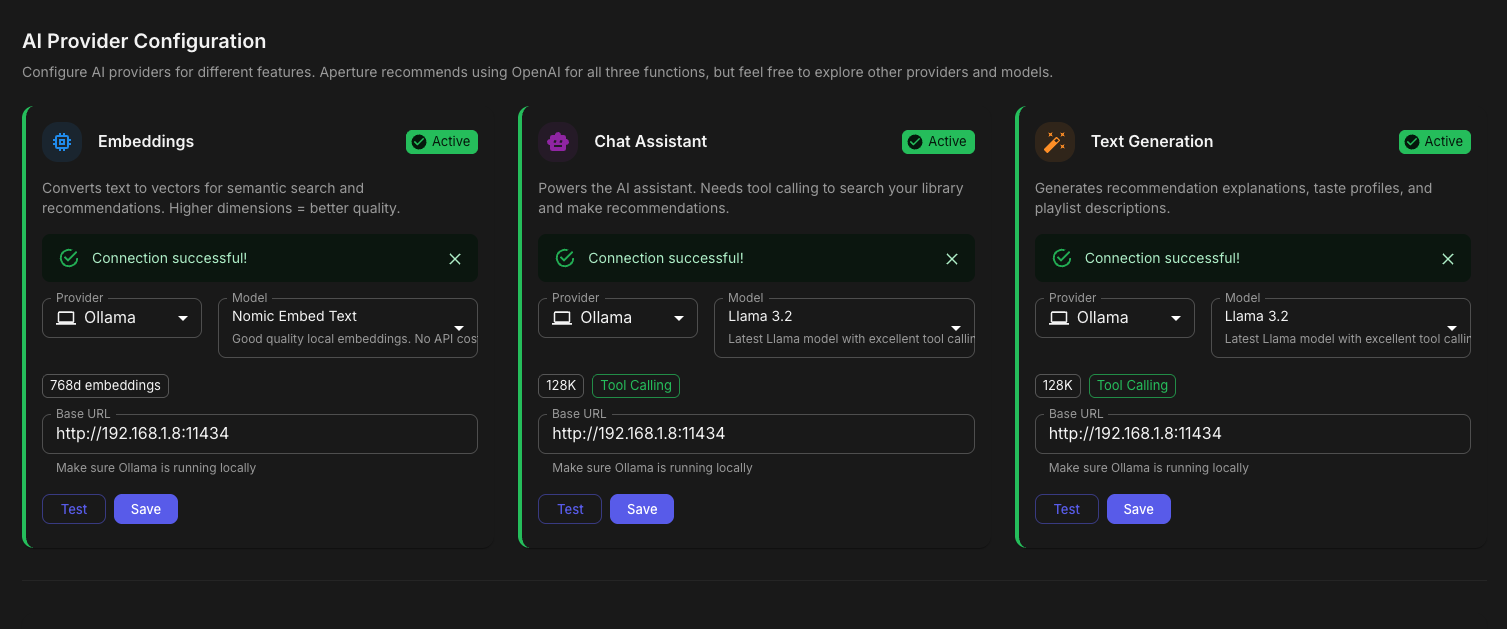Dismiss the Embeddings connection successful message
Image resolution: width=1507 pixels, height=629 pixels.
pyautogui.click(x=455, y=259)
